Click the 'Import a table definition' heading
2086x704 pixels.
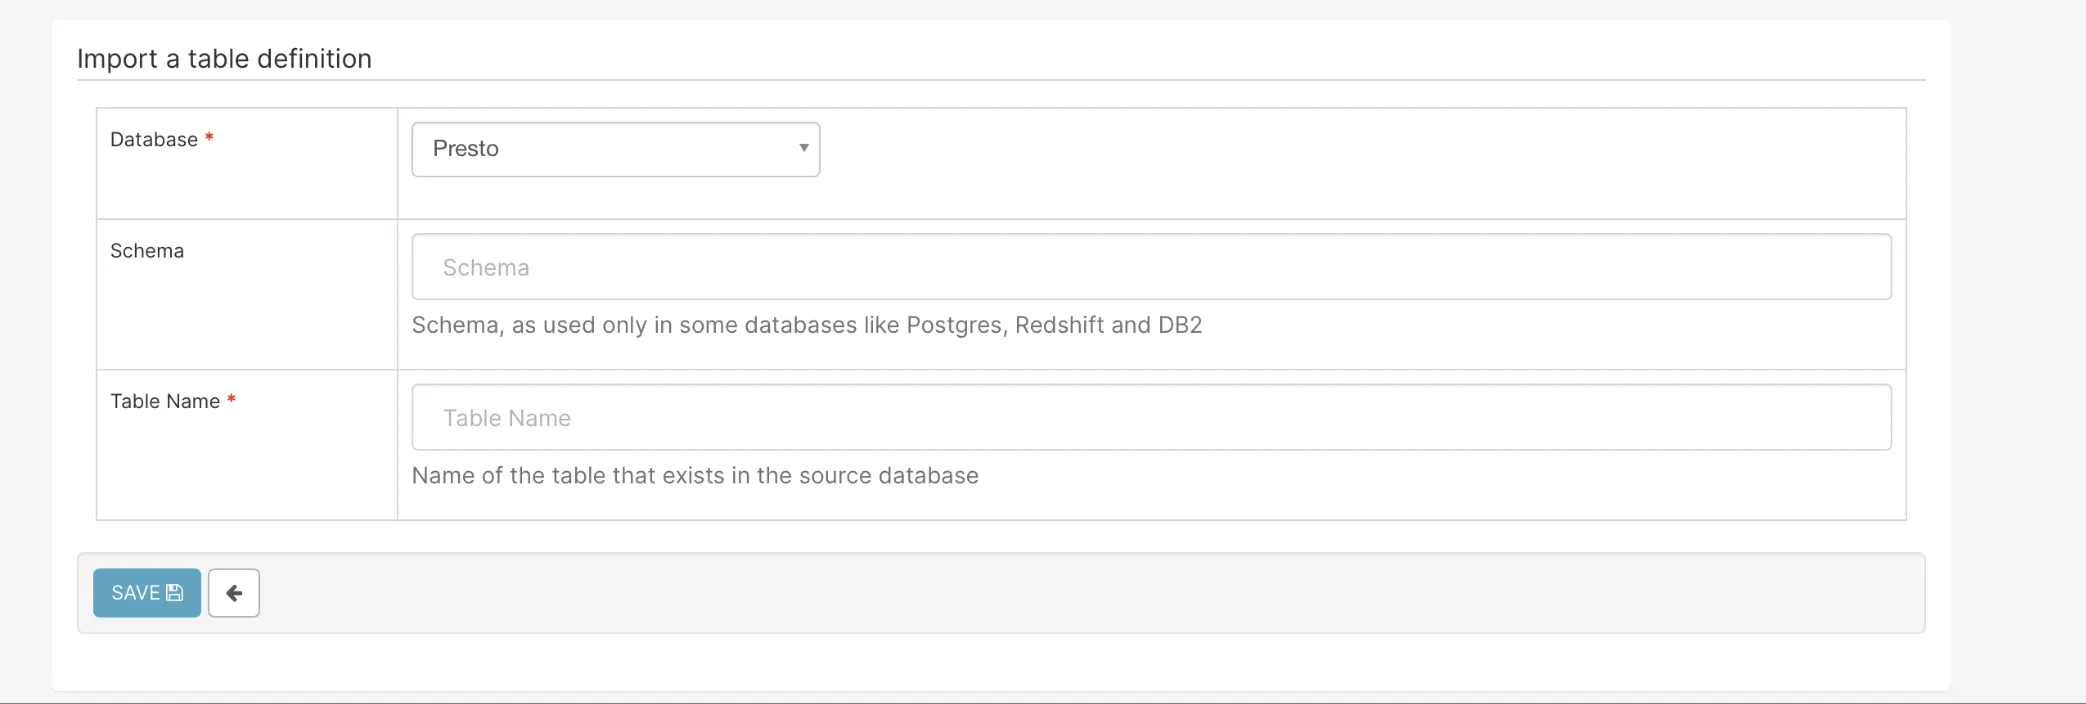pos(224,59)
